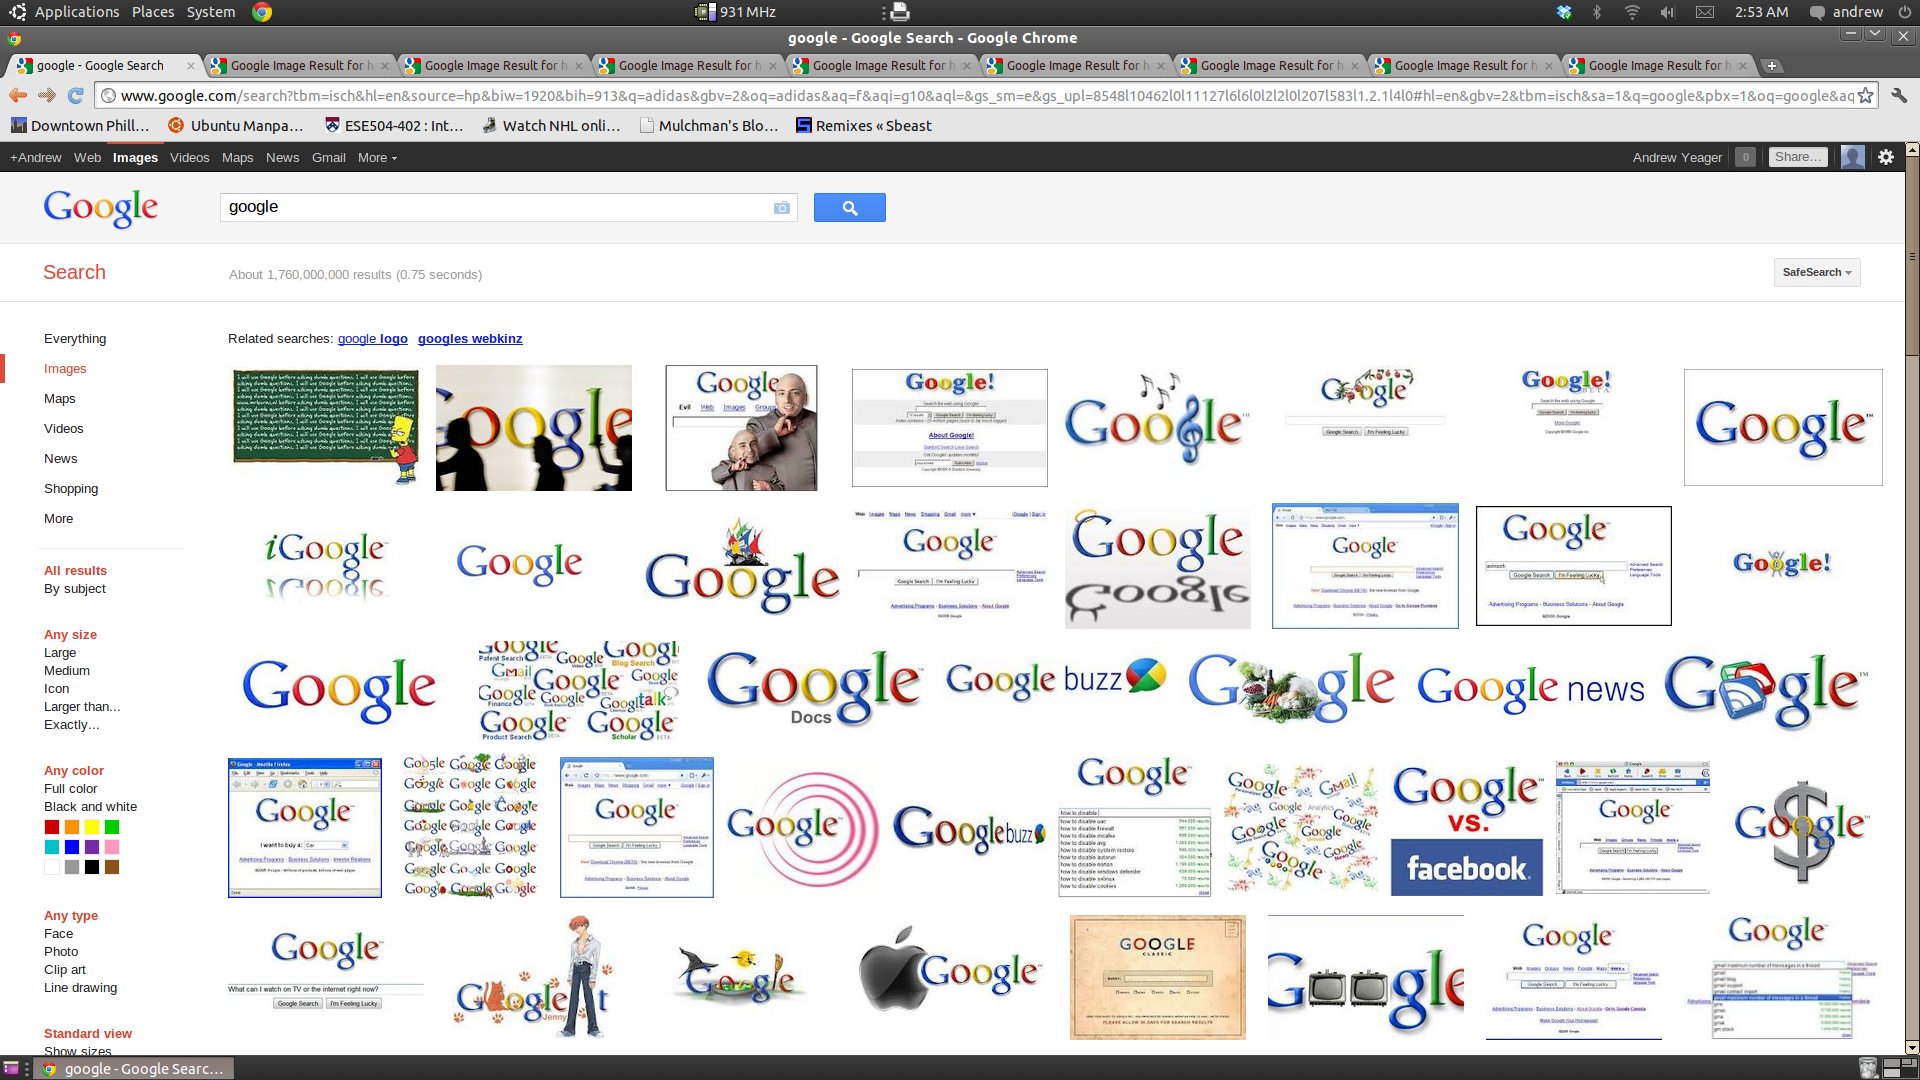
Task: Expand the SafeSearch dropdown
Action: click(1816, 273)
